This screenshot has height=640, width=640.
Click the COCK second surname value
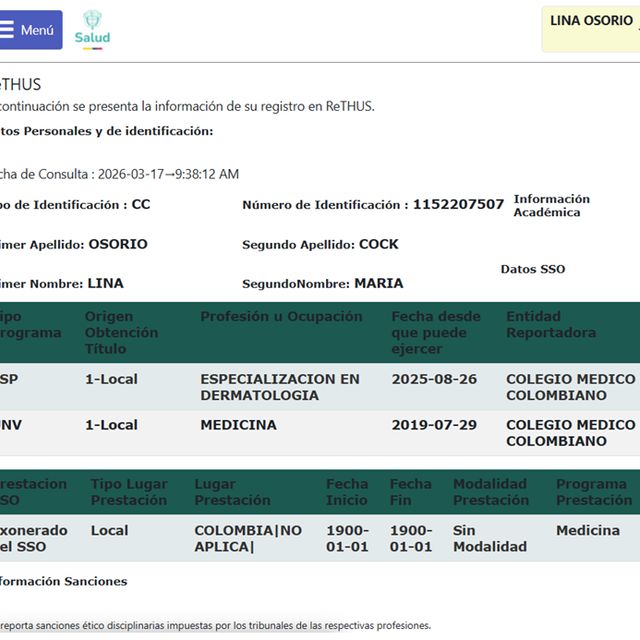[x=378, y=244]
